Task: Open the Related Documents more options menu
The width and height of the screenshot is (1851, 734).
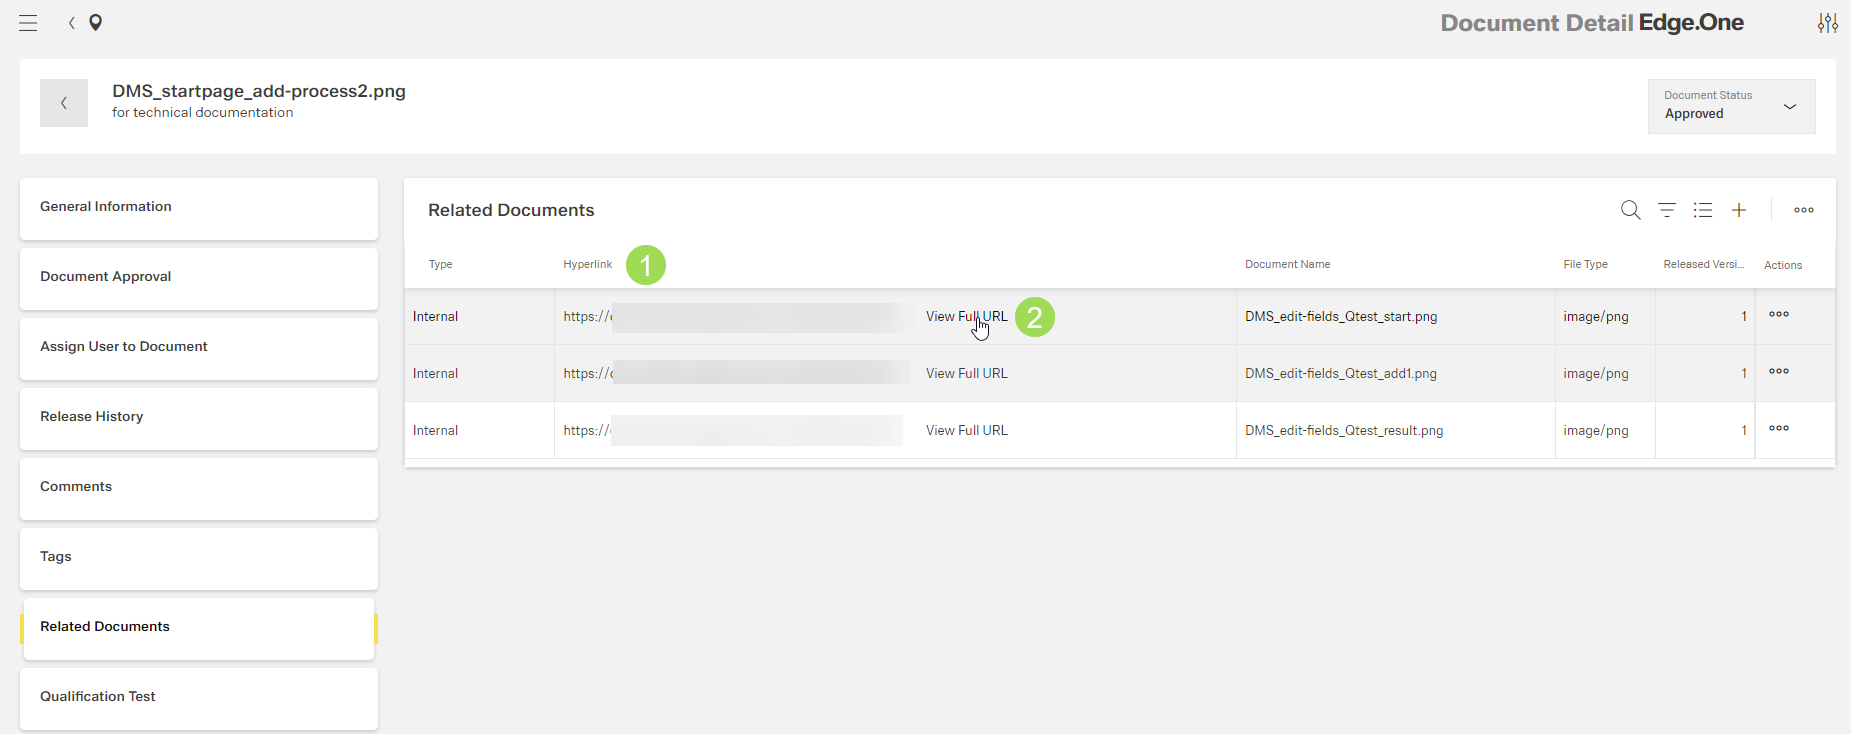Action: point(1803,210)
